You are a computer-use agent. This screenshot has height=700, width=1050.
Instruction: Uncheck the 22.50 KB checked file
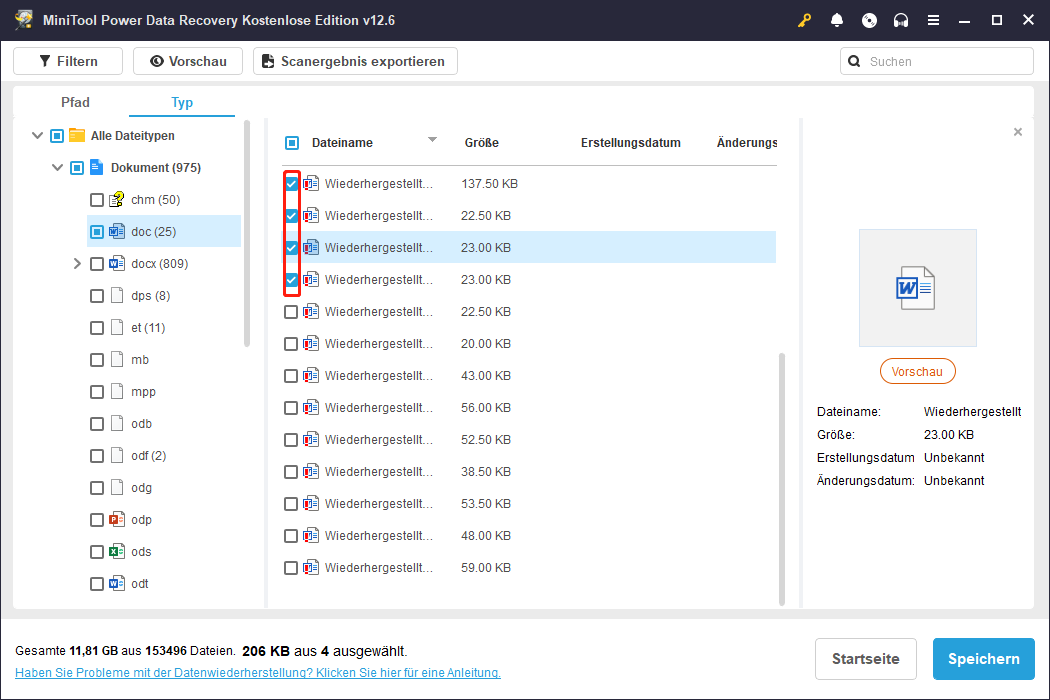[x=291, y=216]
